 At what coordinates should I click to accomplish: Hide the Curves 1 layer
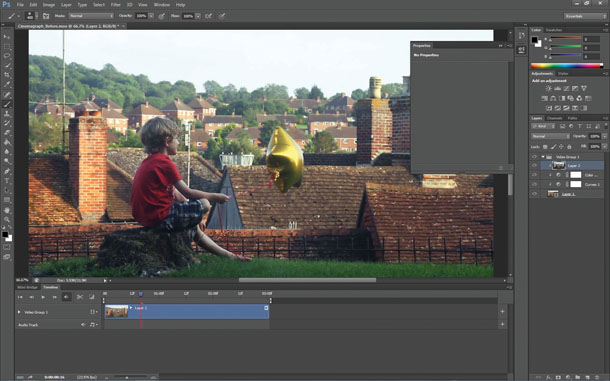pos(534,184)
